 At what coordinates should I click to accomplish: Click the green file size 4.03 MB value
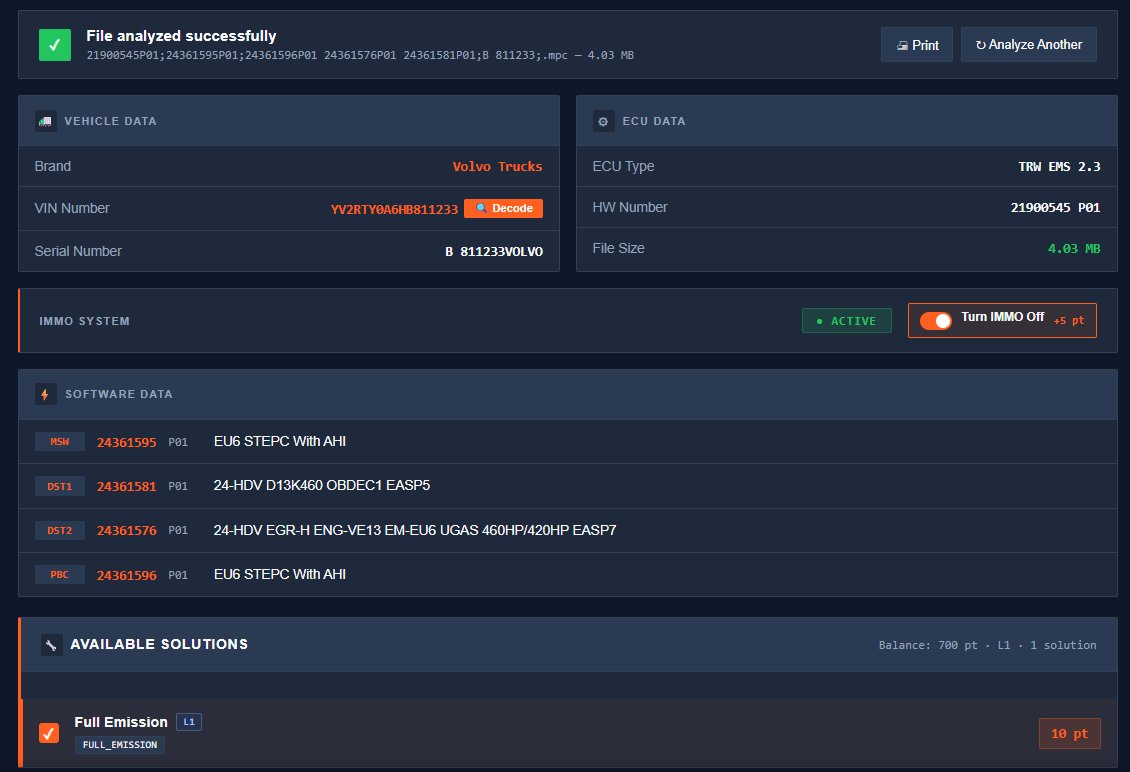(1074, 249)
